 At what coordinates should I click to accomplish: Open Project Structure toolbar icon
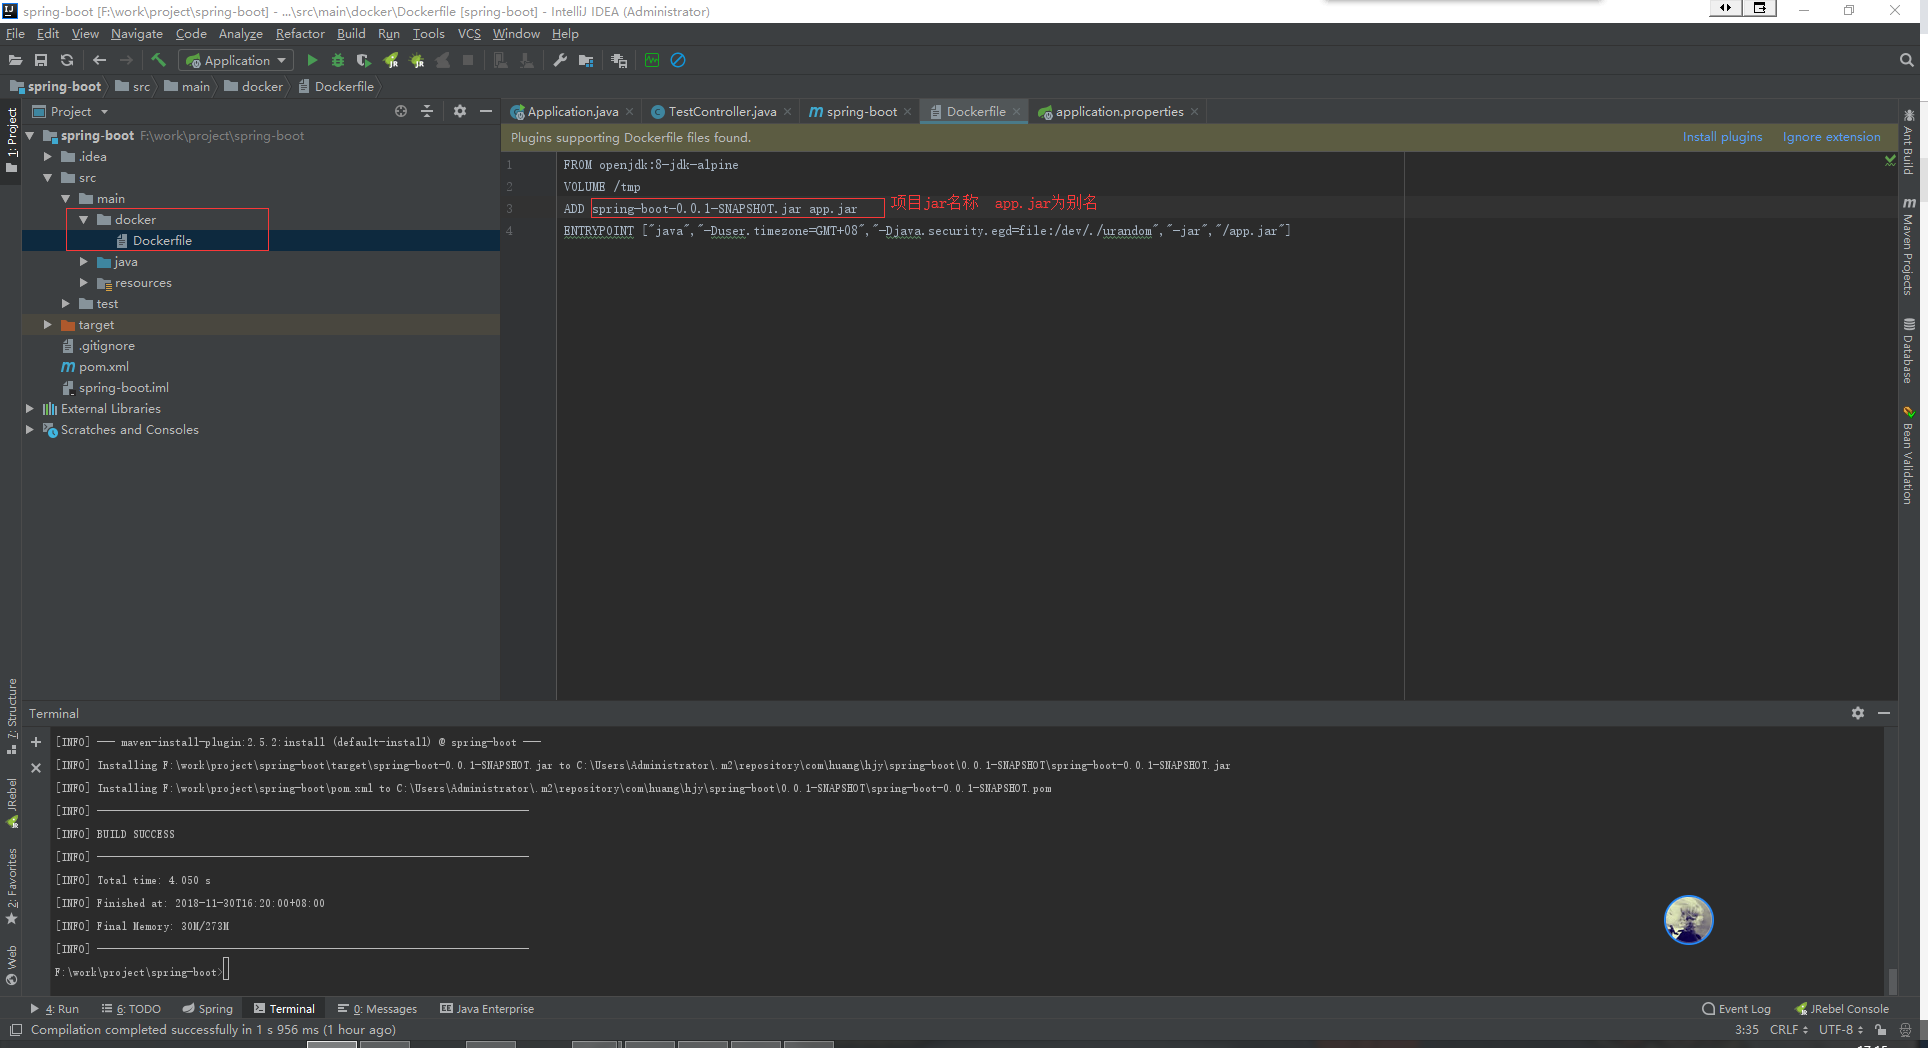pos(586,61)
